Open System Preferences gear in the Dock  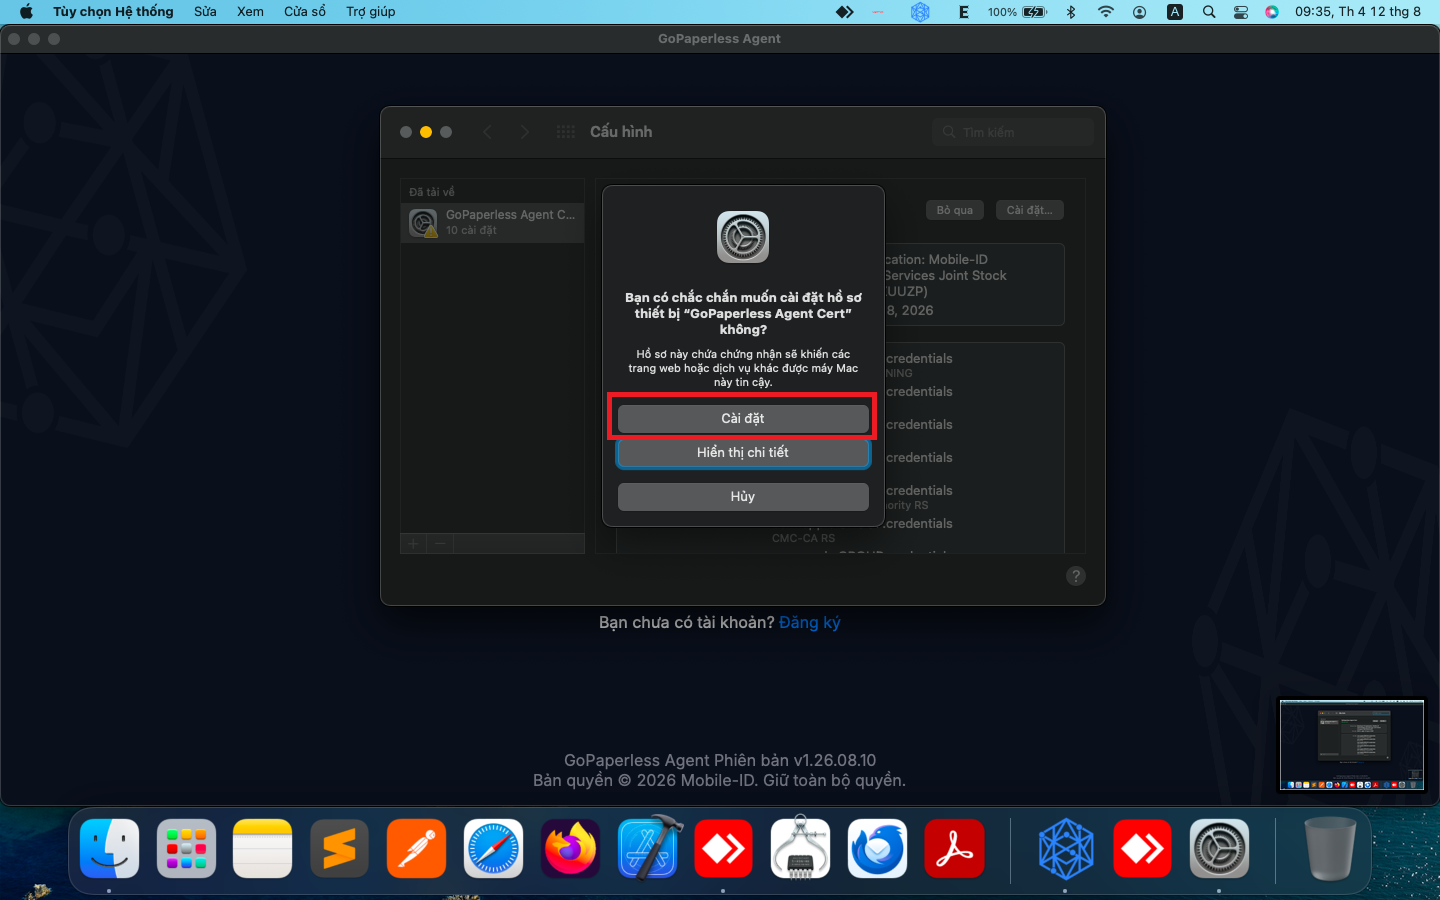click(1219, 849)
